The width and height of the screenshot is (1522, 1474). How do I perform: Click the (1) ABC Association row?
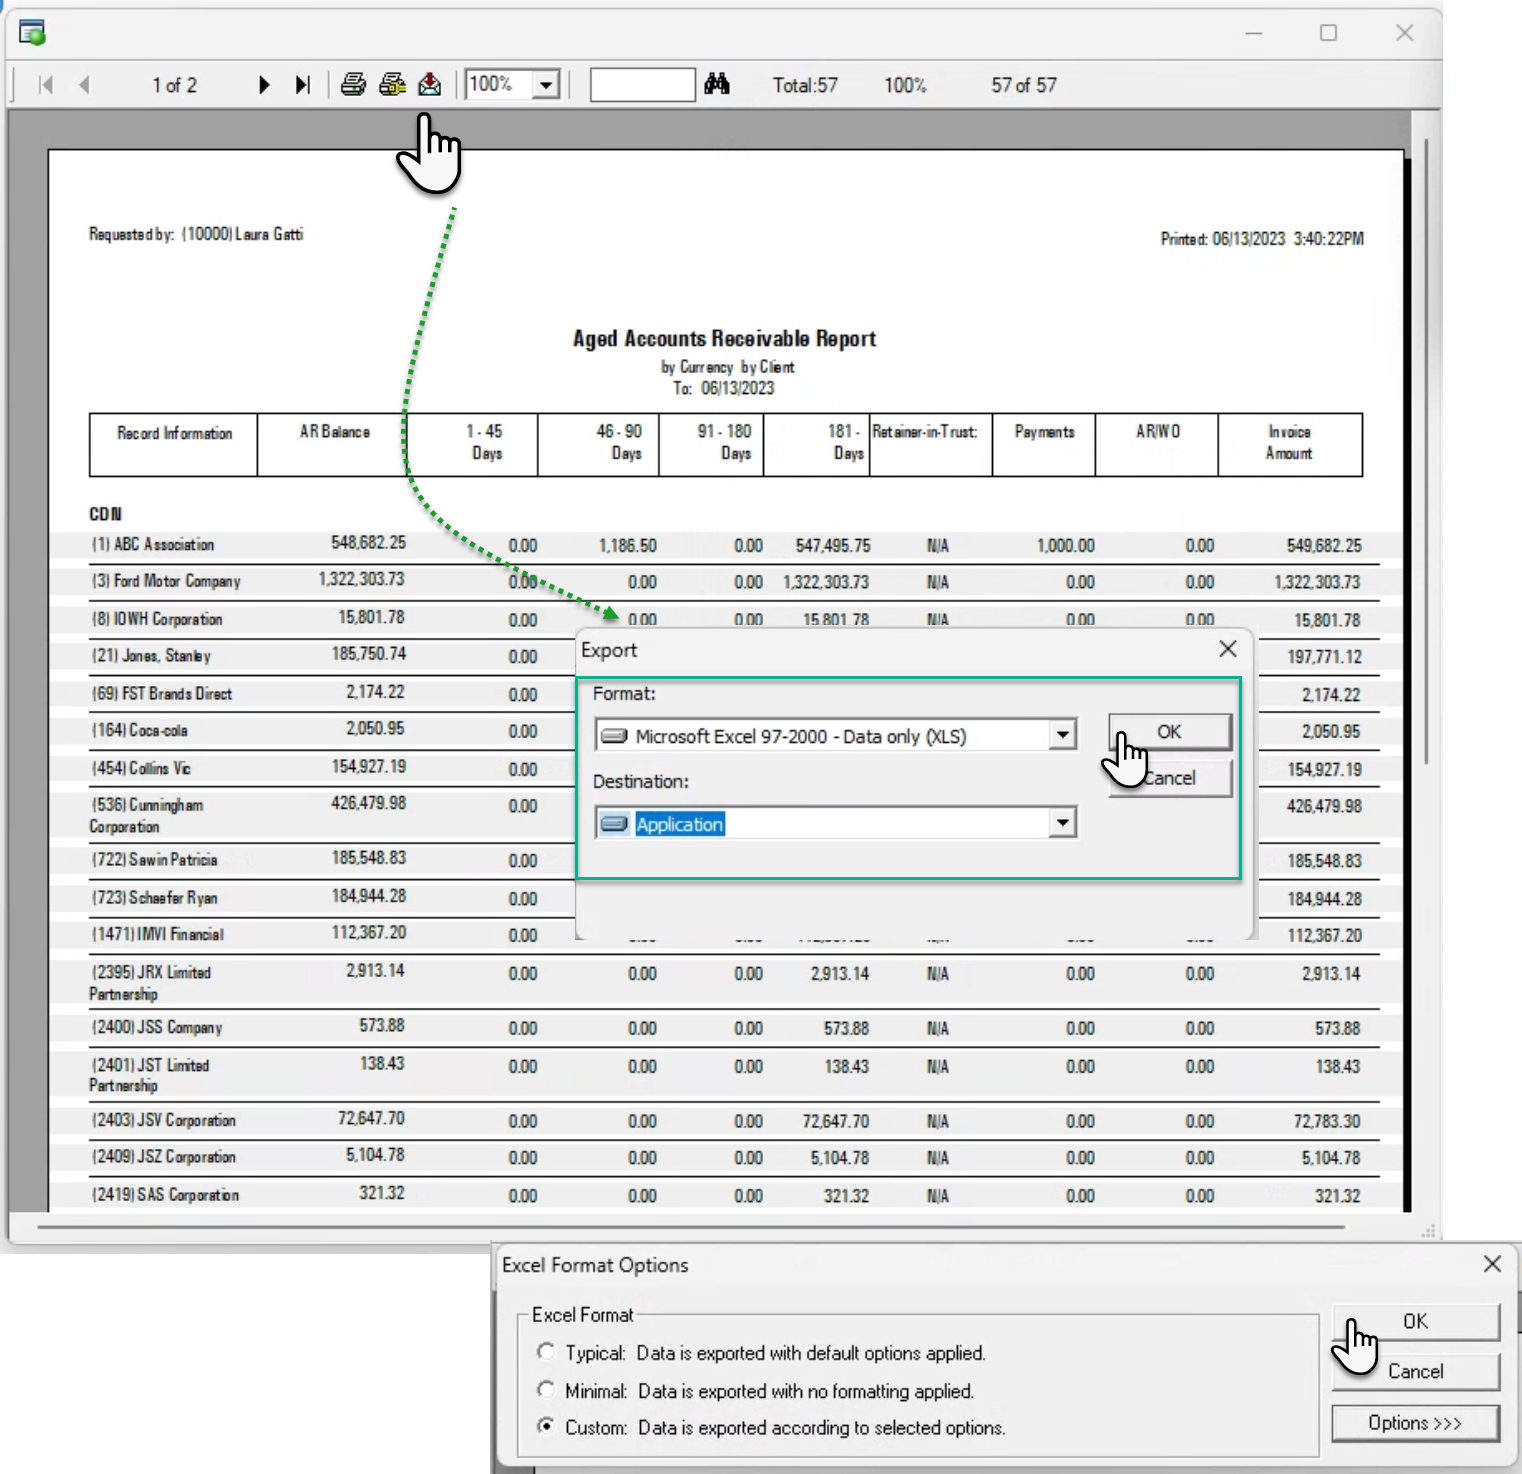pyautogui.click(x=734, y=545)
